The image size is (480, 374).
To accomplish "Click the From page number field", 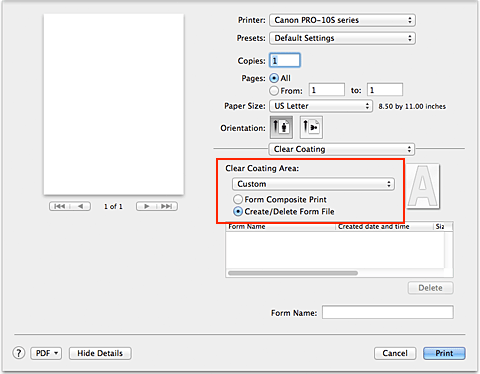I will tap(327, 90).
